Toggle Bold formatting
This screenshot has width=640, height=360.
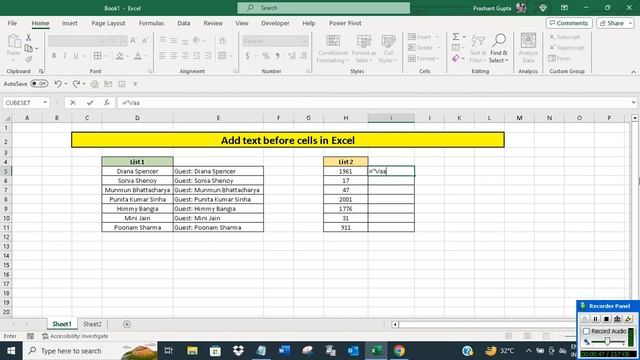(x=54, y=56)
